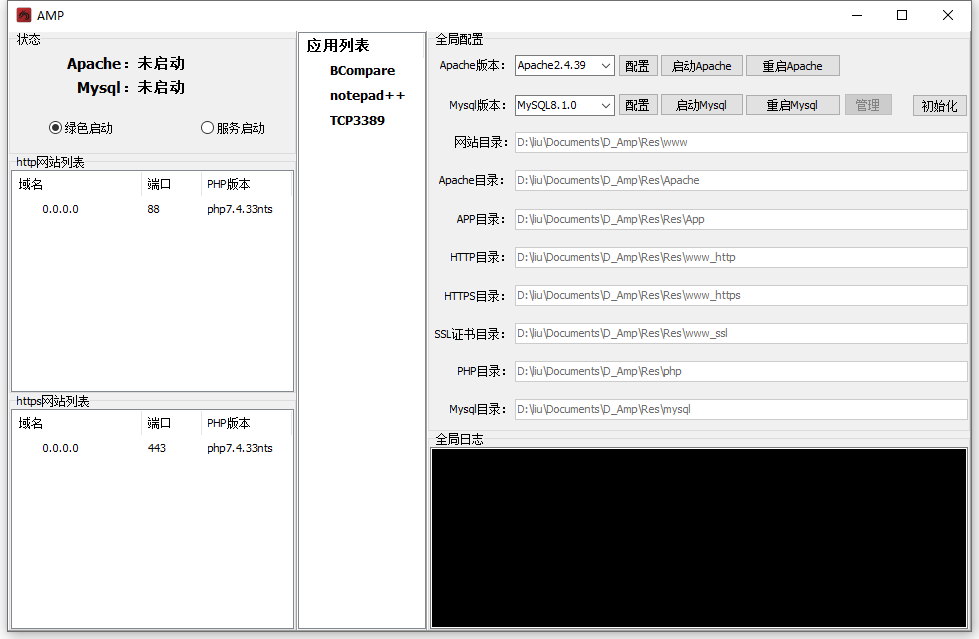The image size is (979, 639).
Task: Click the PHP版本 column header in http list
Action: (x=229, y=184)
